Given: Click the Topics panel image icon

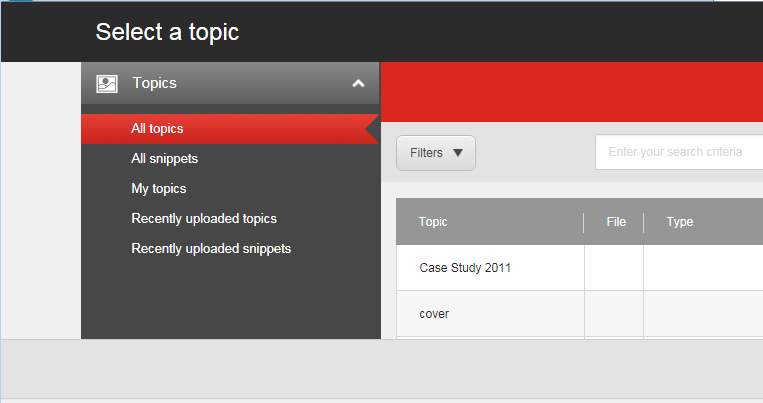Looking at the screenshot, I should [107, 84].
